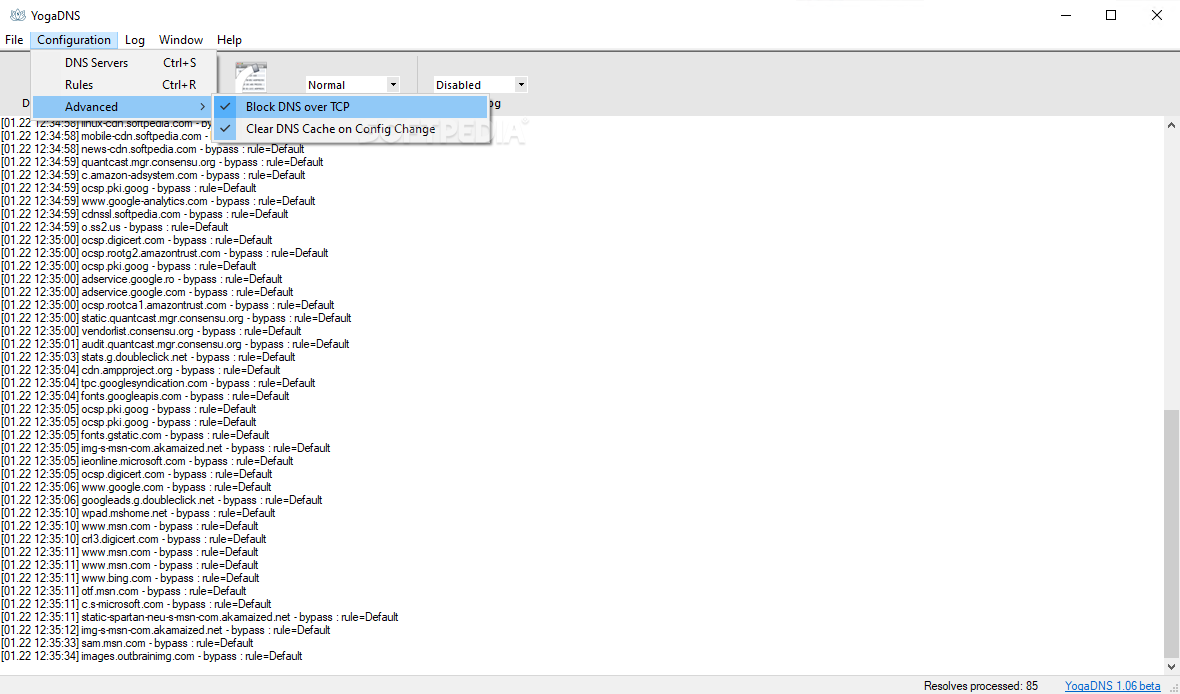Select the googleads.g.doubleclick.net log entry
This screenshot has height=694, width=1180.
point(162,500)
